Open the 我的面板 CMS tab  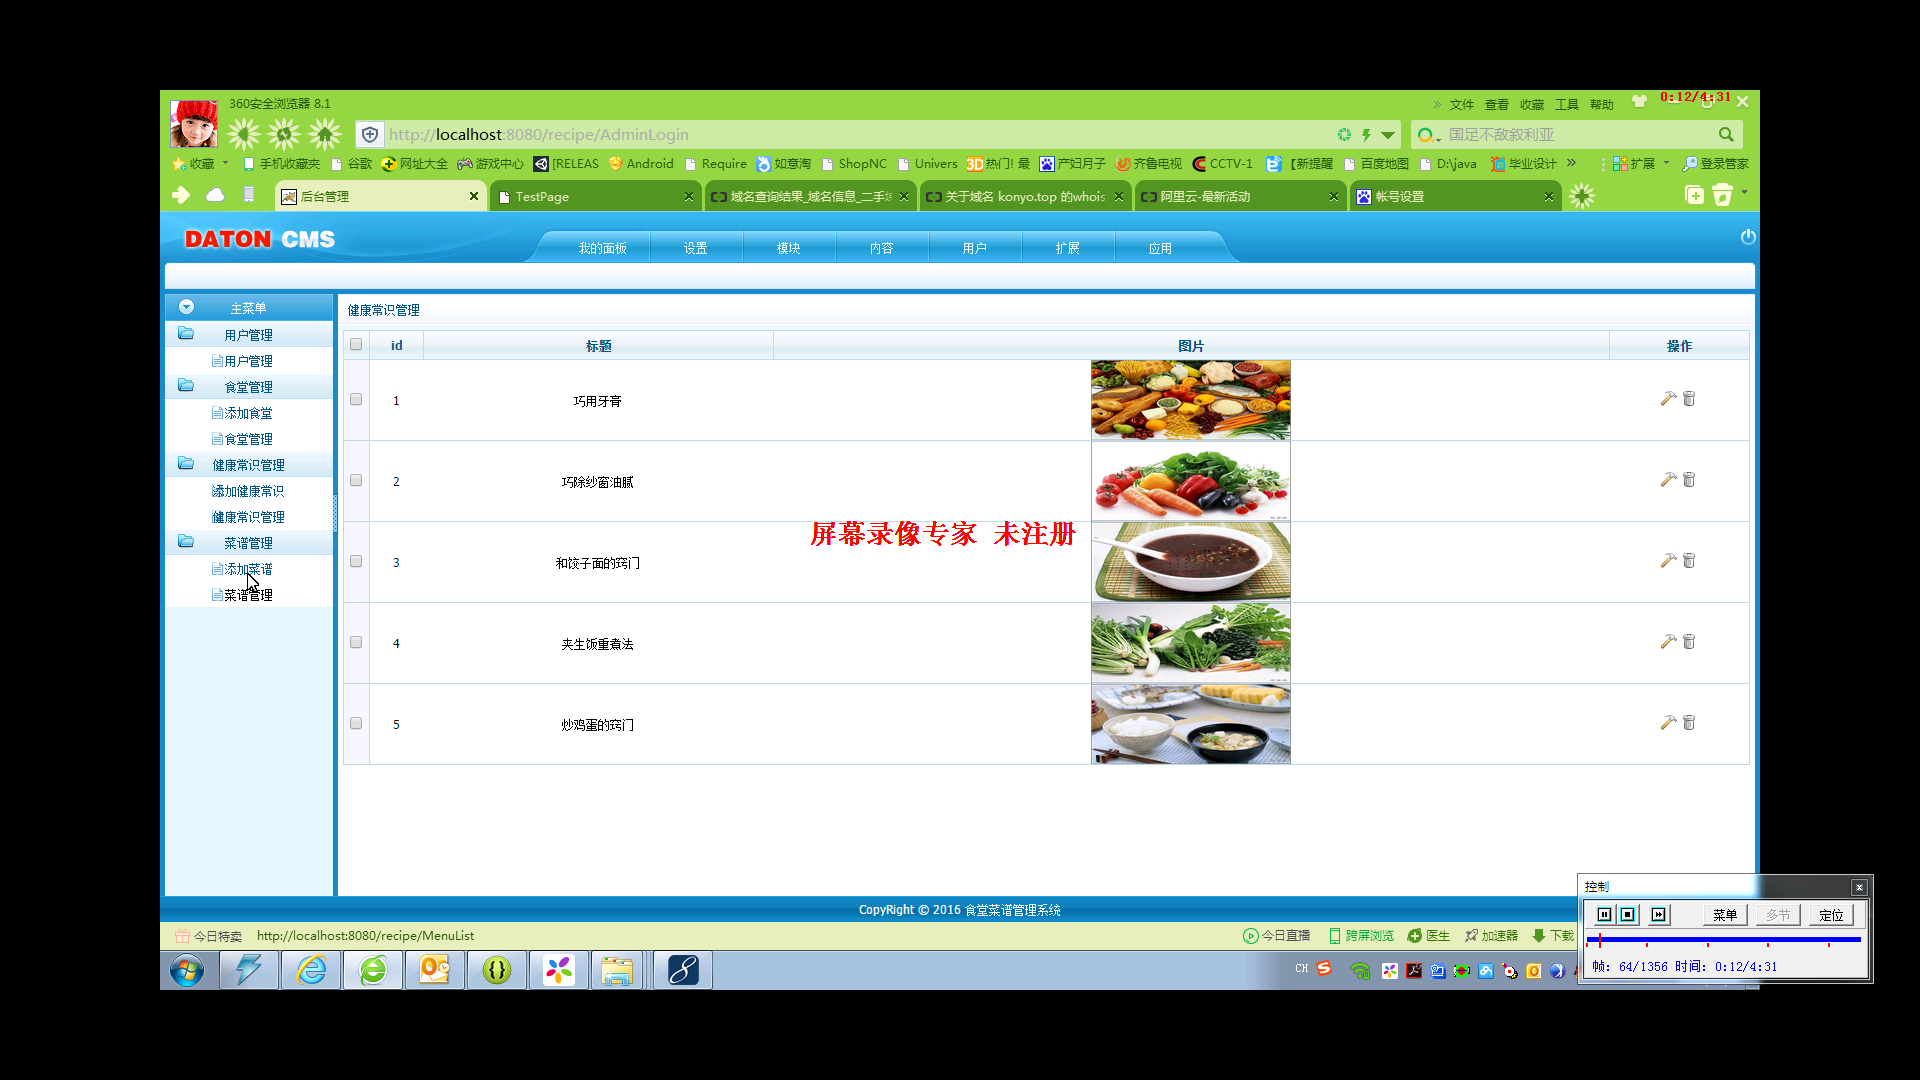pos(602,248)
